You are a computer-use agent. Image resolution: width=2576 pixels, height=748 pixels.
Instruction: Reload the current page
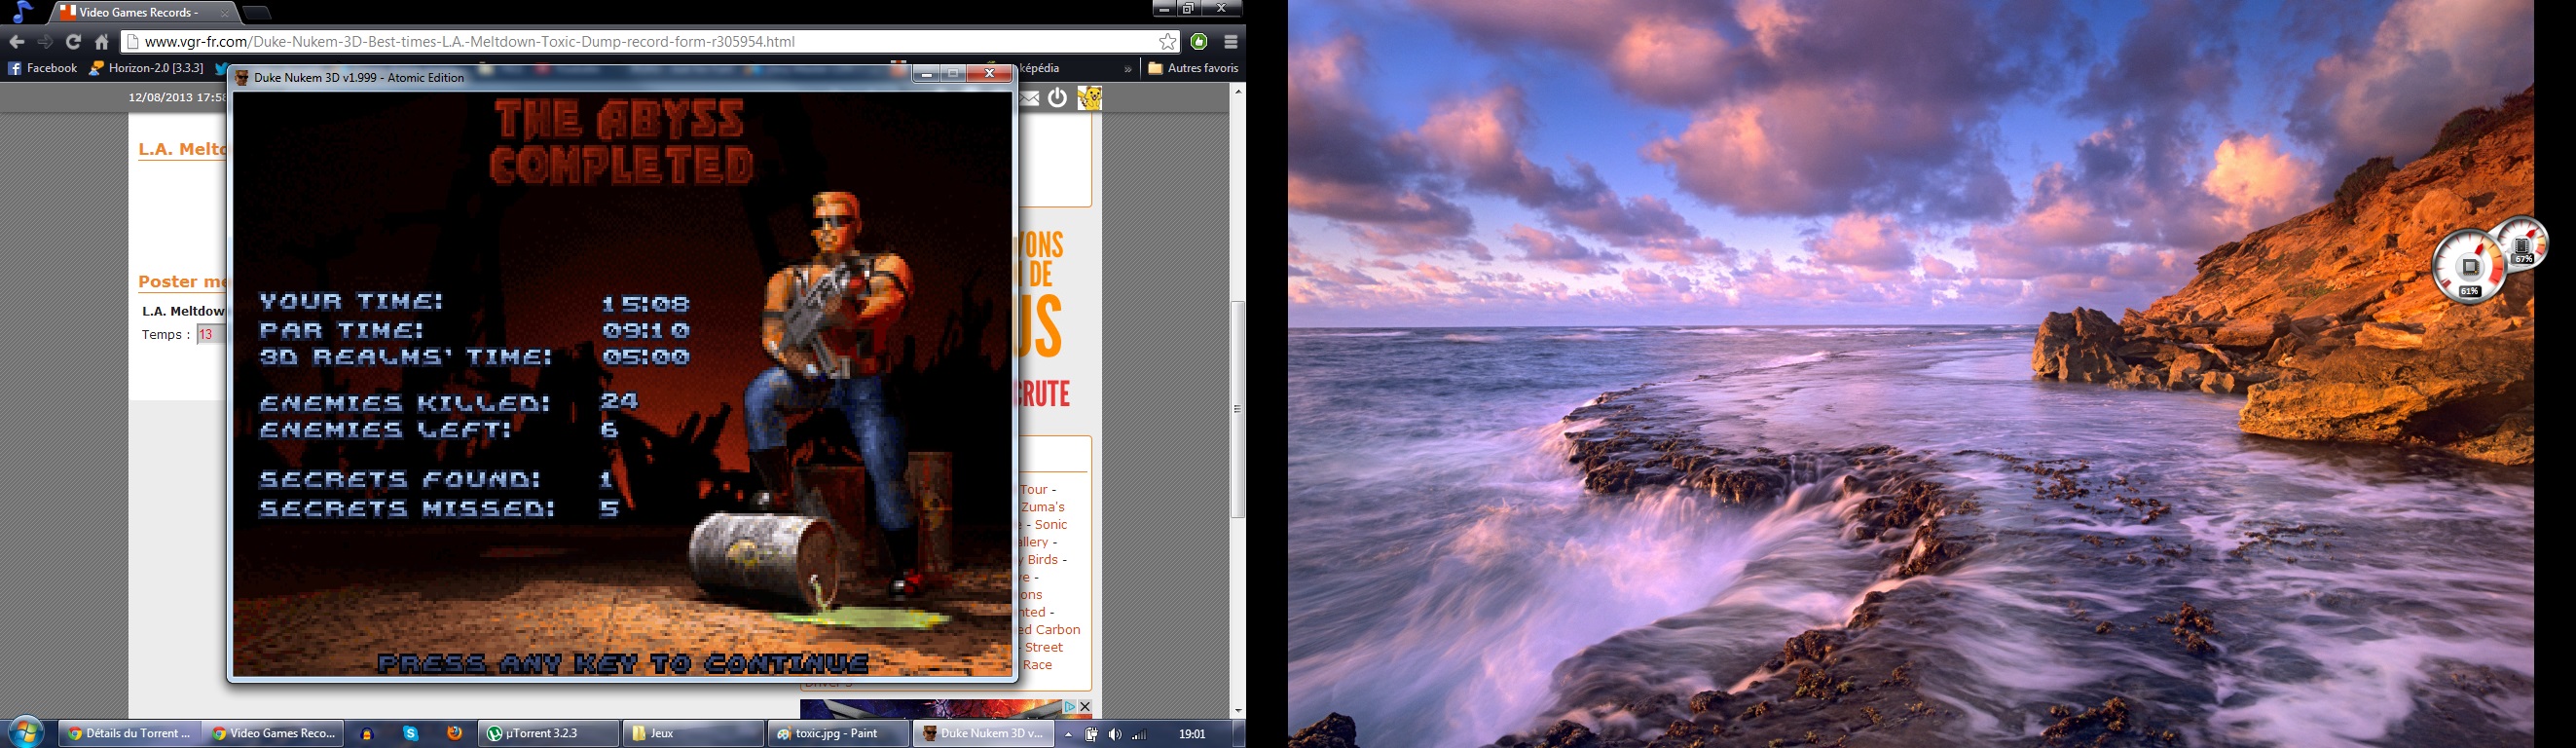[x=73, y=42]
